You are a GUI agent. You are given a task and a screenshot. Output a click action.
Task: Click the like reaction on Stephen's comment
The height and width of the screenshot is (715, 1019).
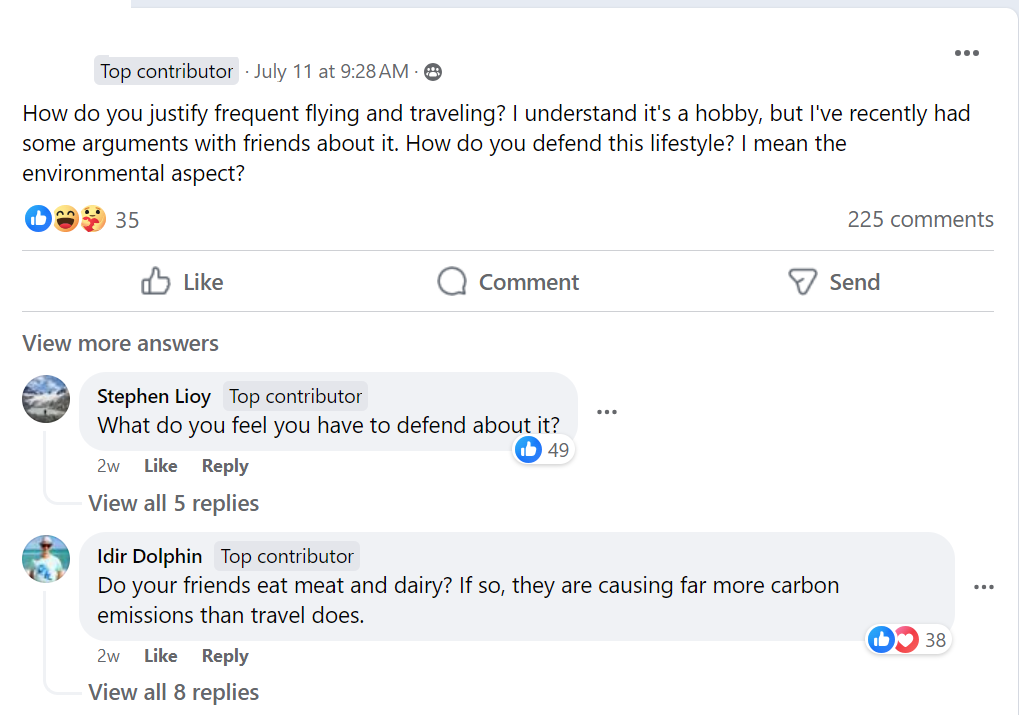529,450
